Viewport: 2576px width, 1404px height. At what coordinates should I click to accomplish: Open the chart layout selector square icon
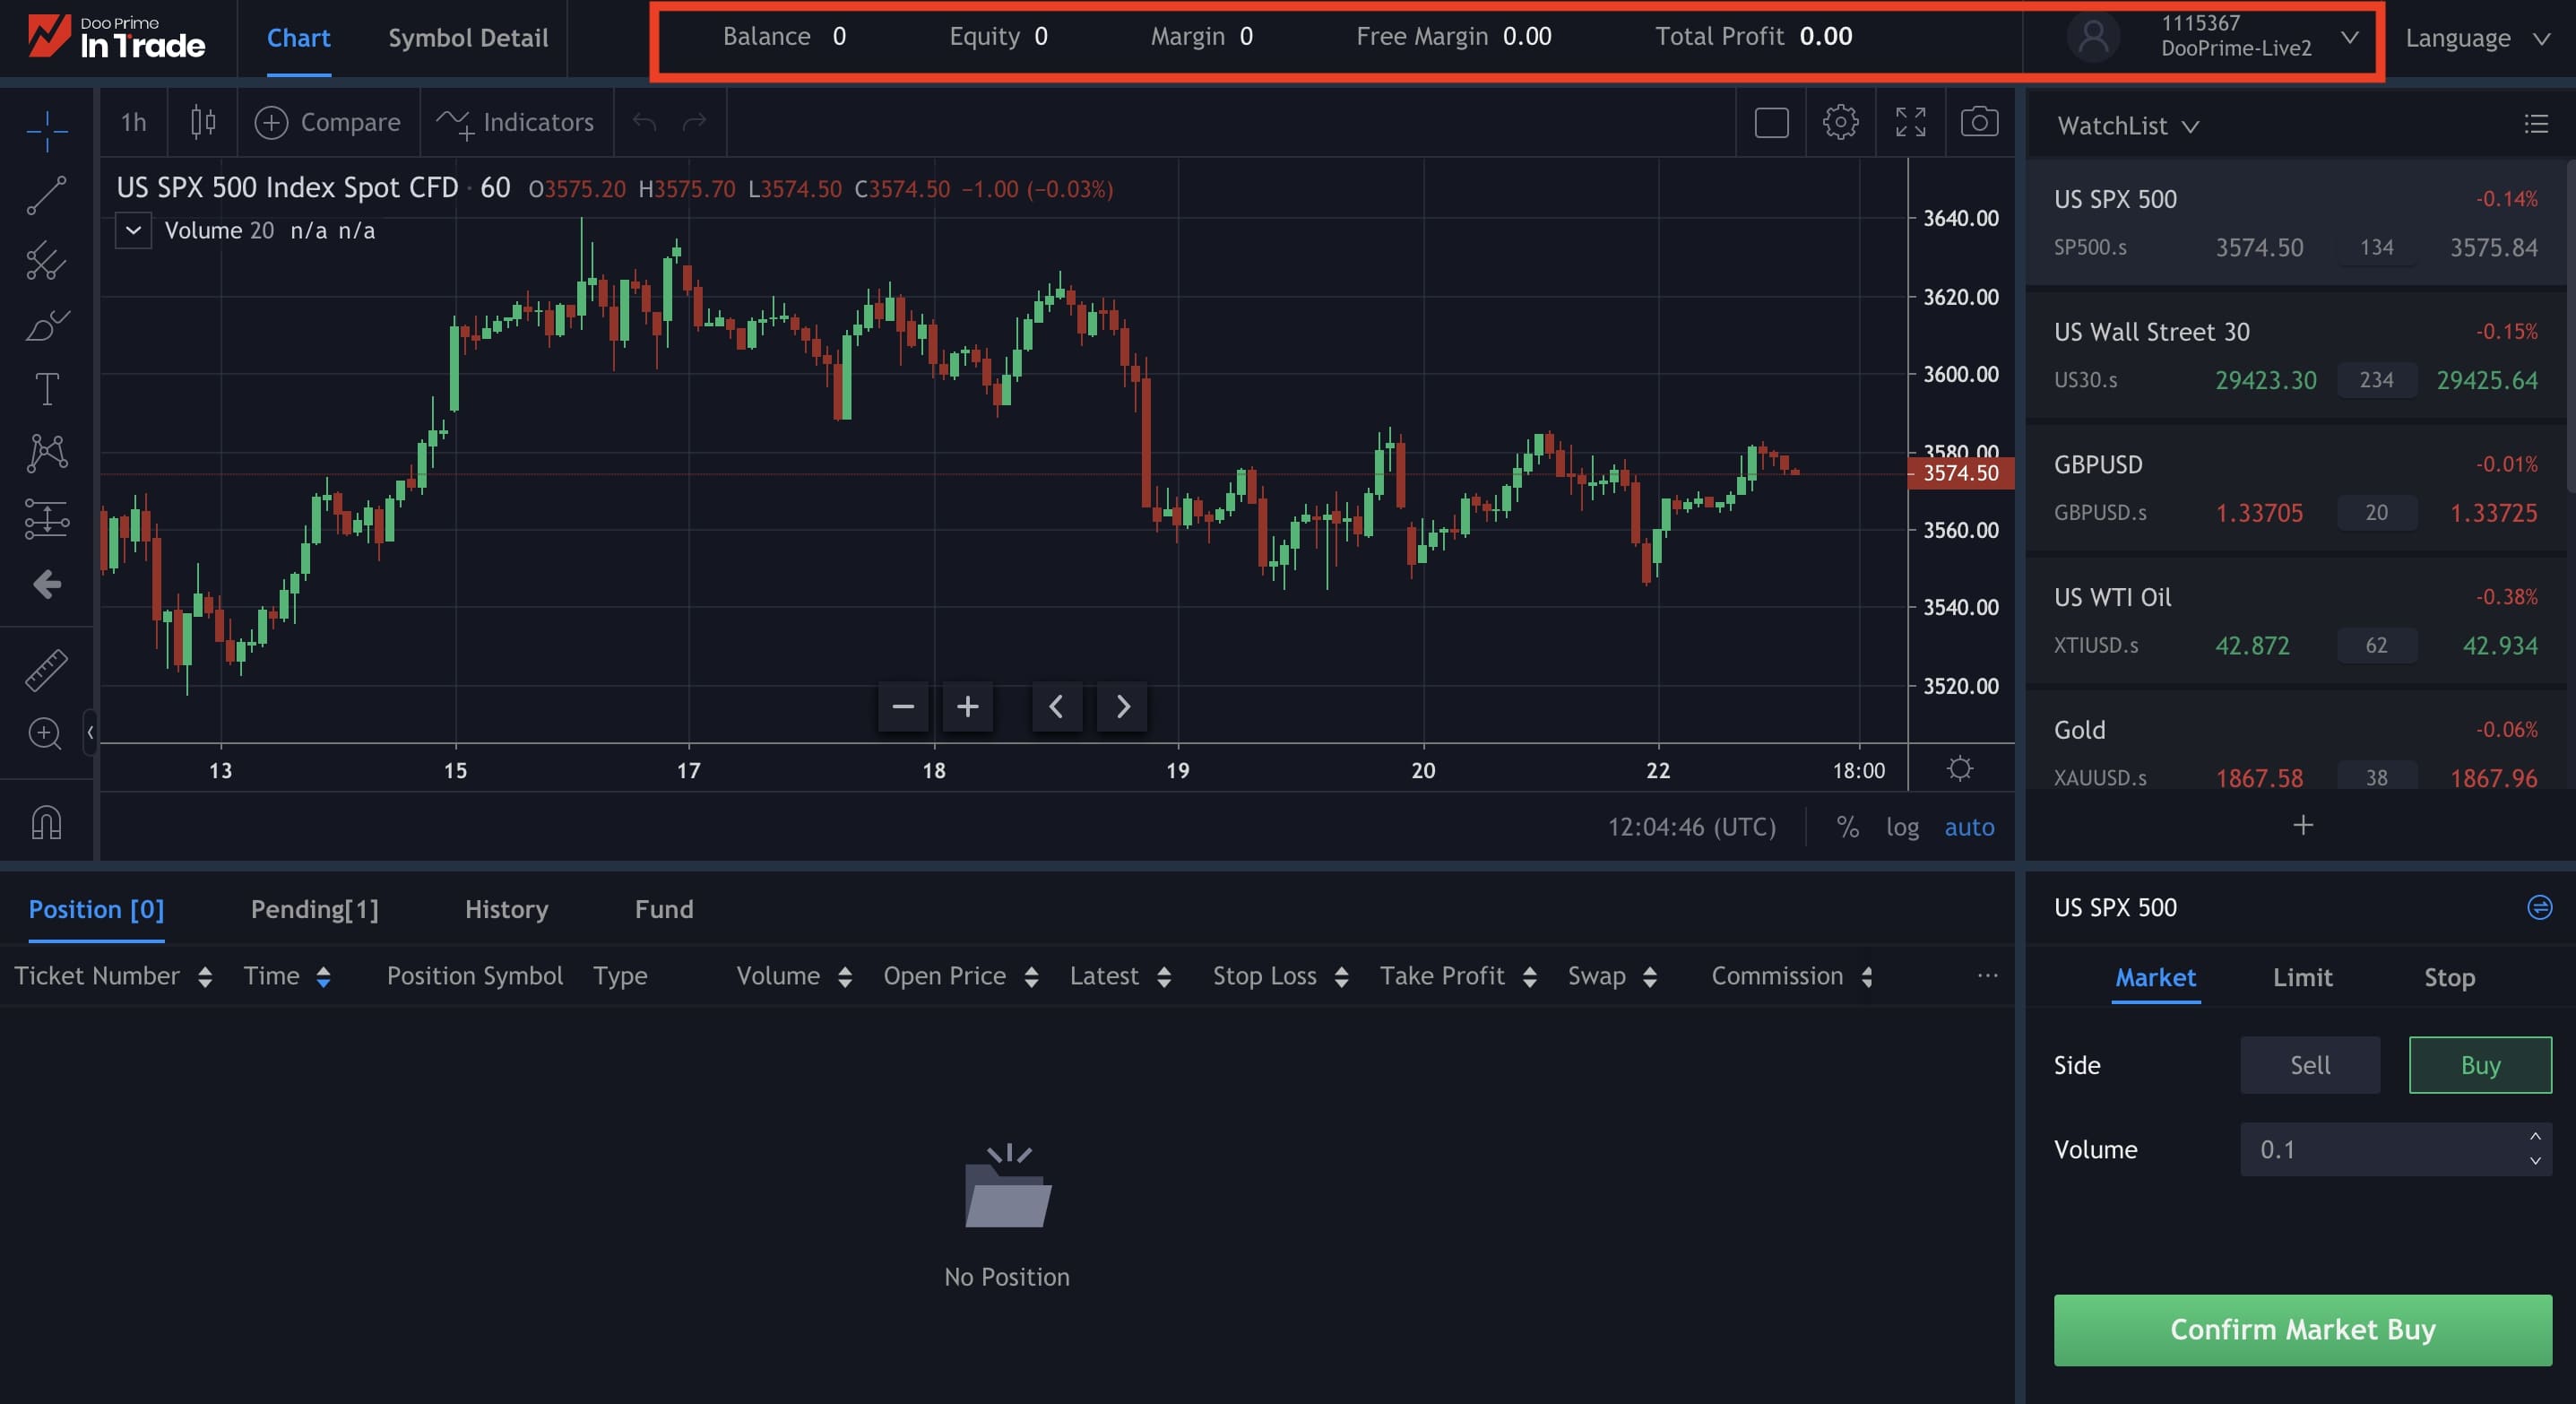pos(1771,122)
